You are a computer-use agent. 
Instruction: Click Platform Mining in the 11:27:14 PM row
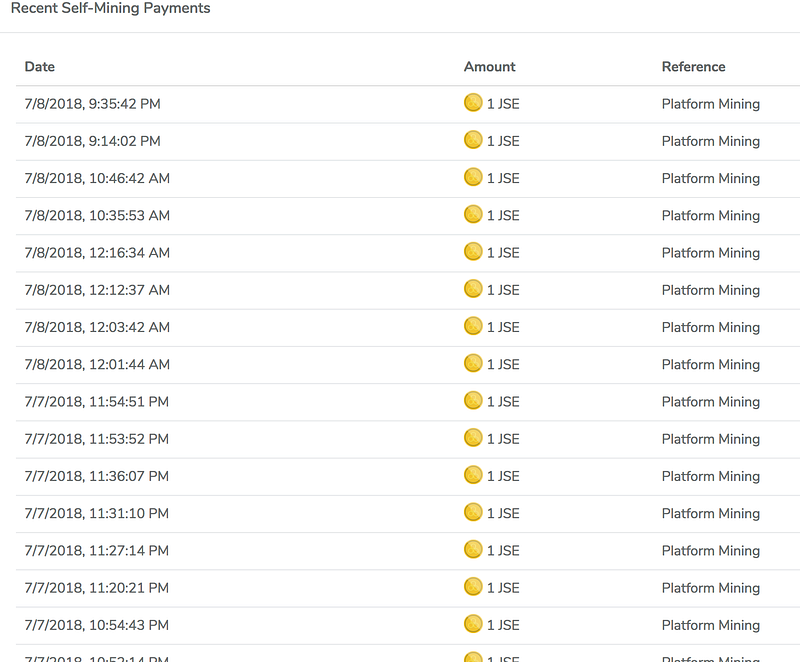[x=711, y=551]
